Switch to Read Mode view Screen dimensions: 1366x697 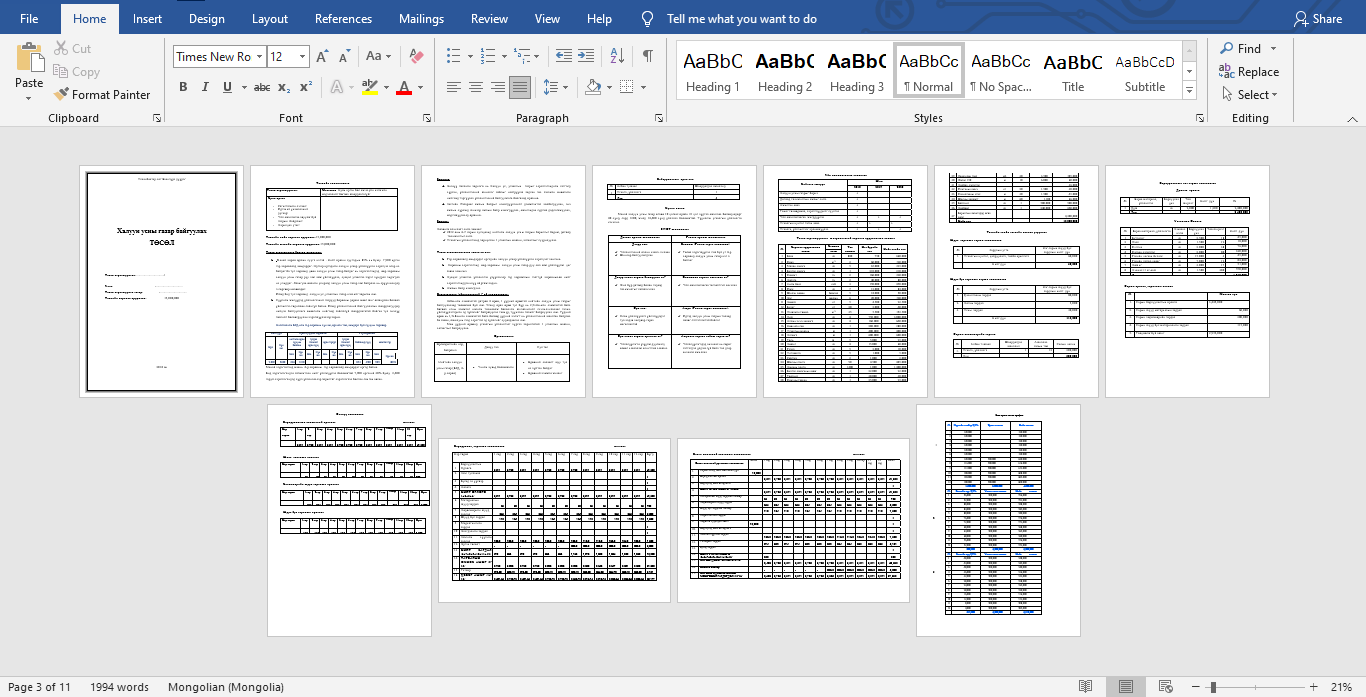[x=1086, y=687]
